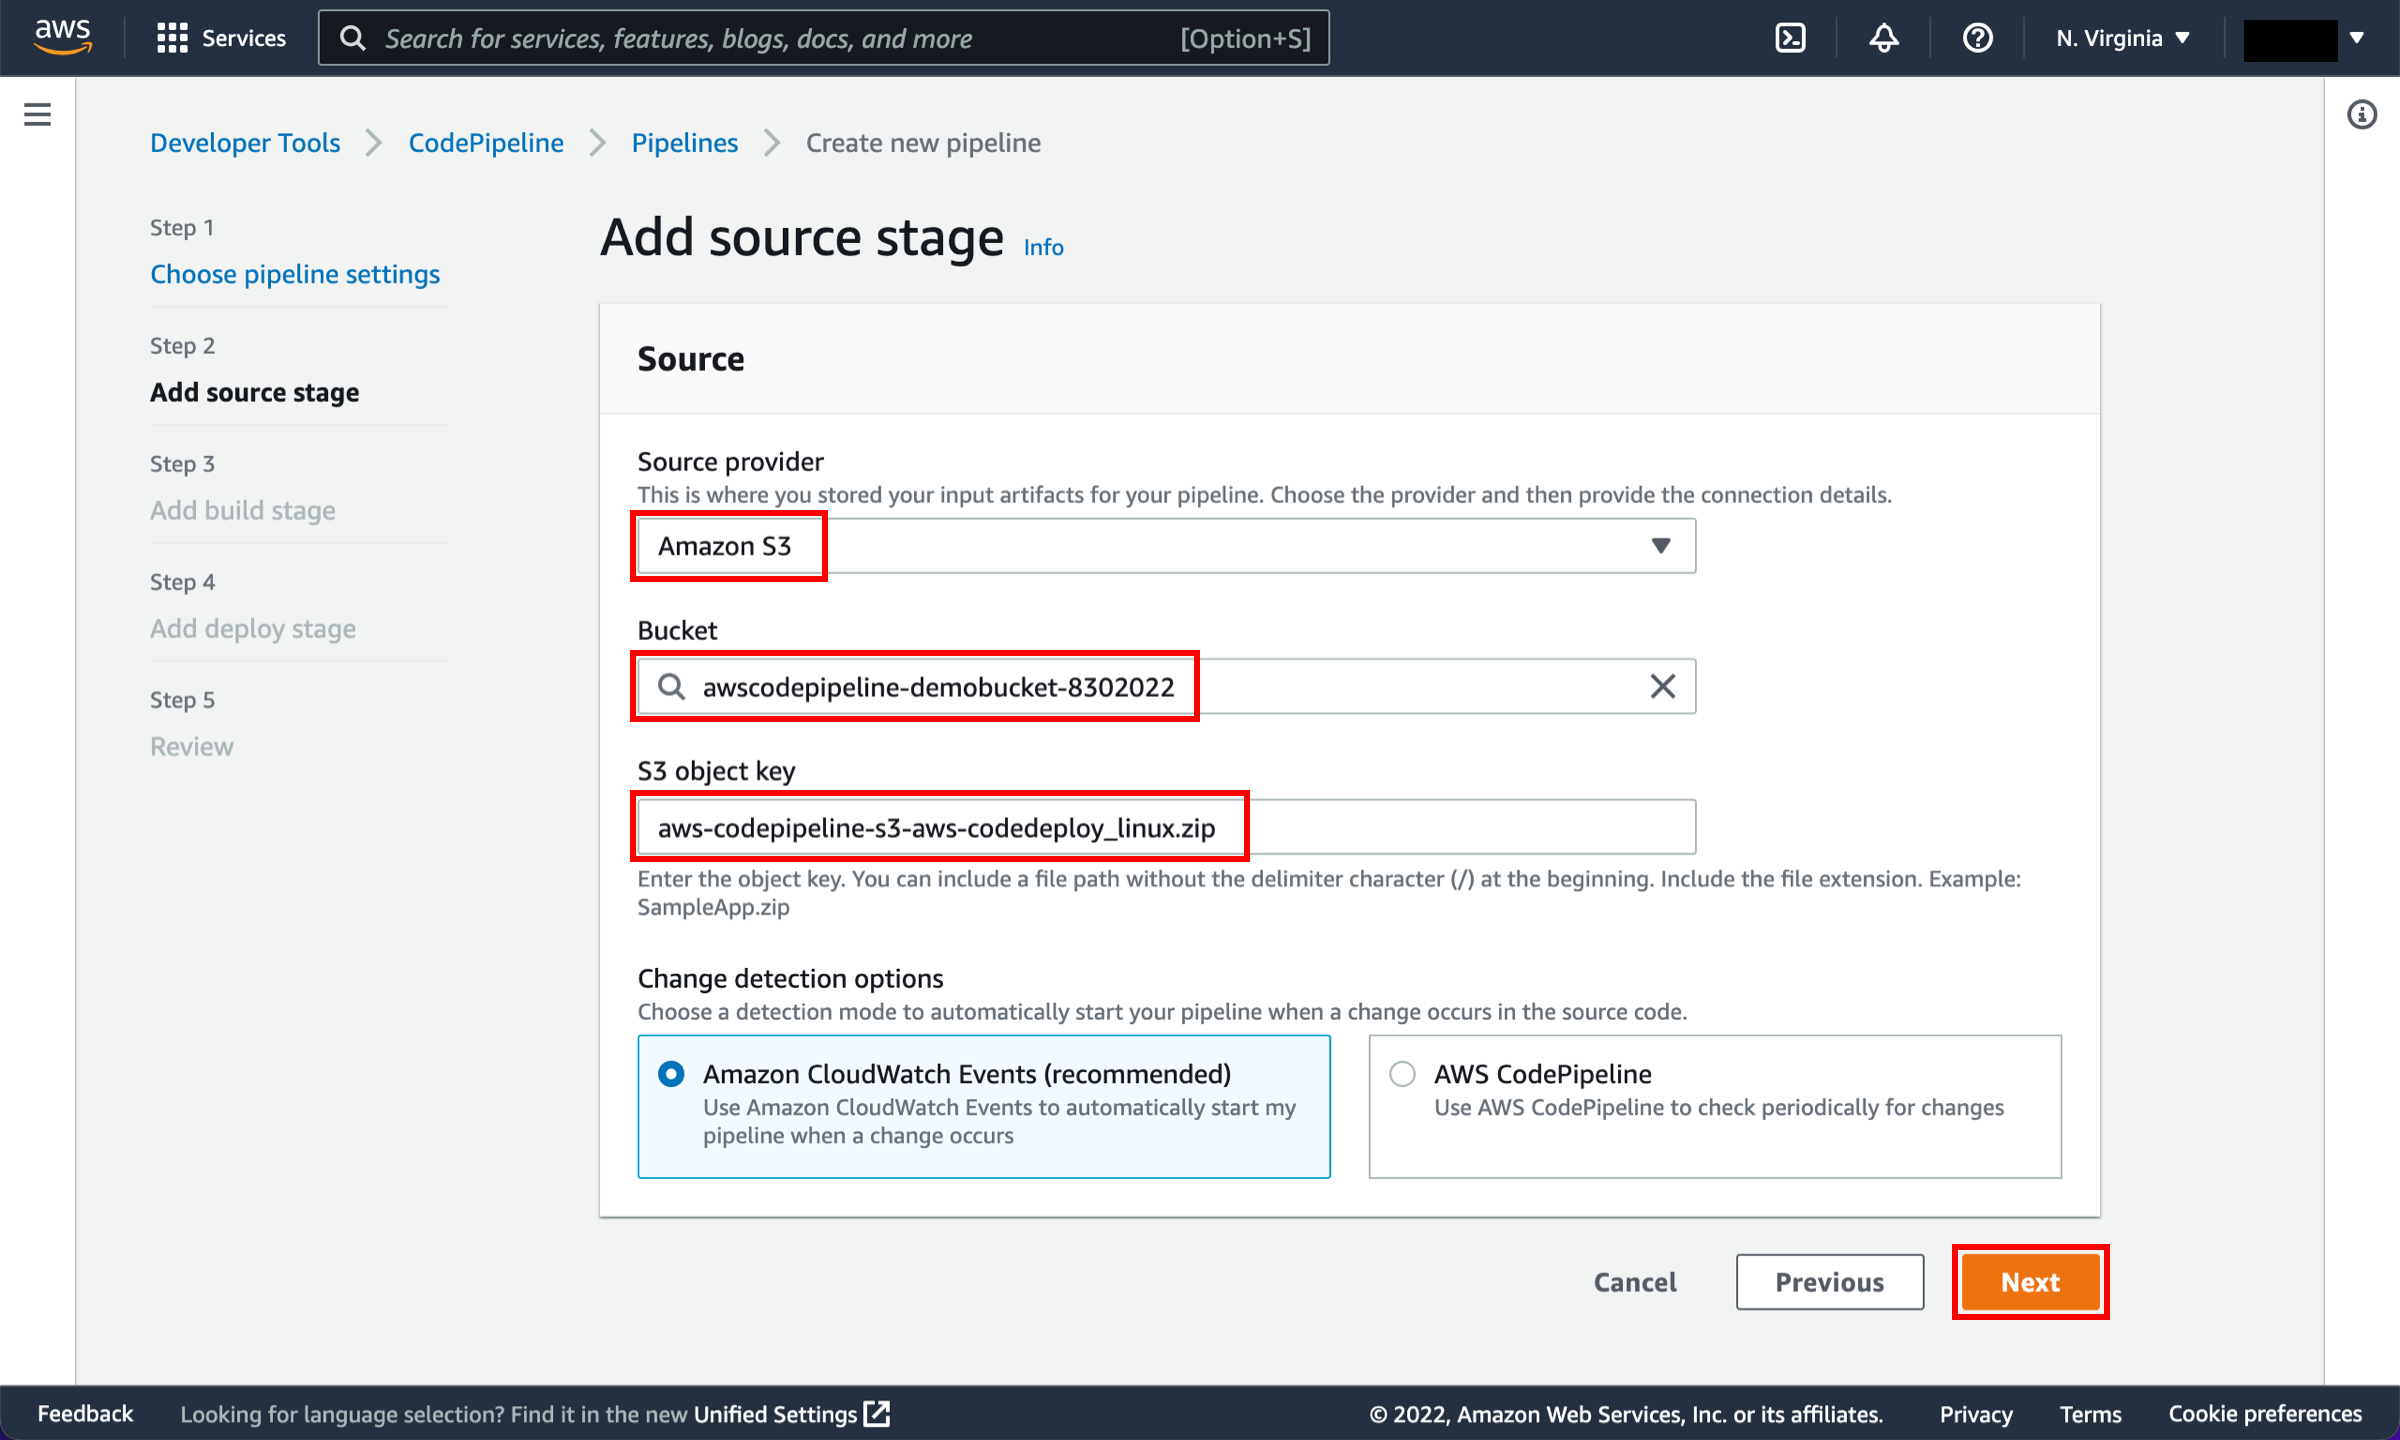The height and width of the screenshot is (1440, 2400).
Task: Open Cookie preferences
Action: pos(2264,1414)
